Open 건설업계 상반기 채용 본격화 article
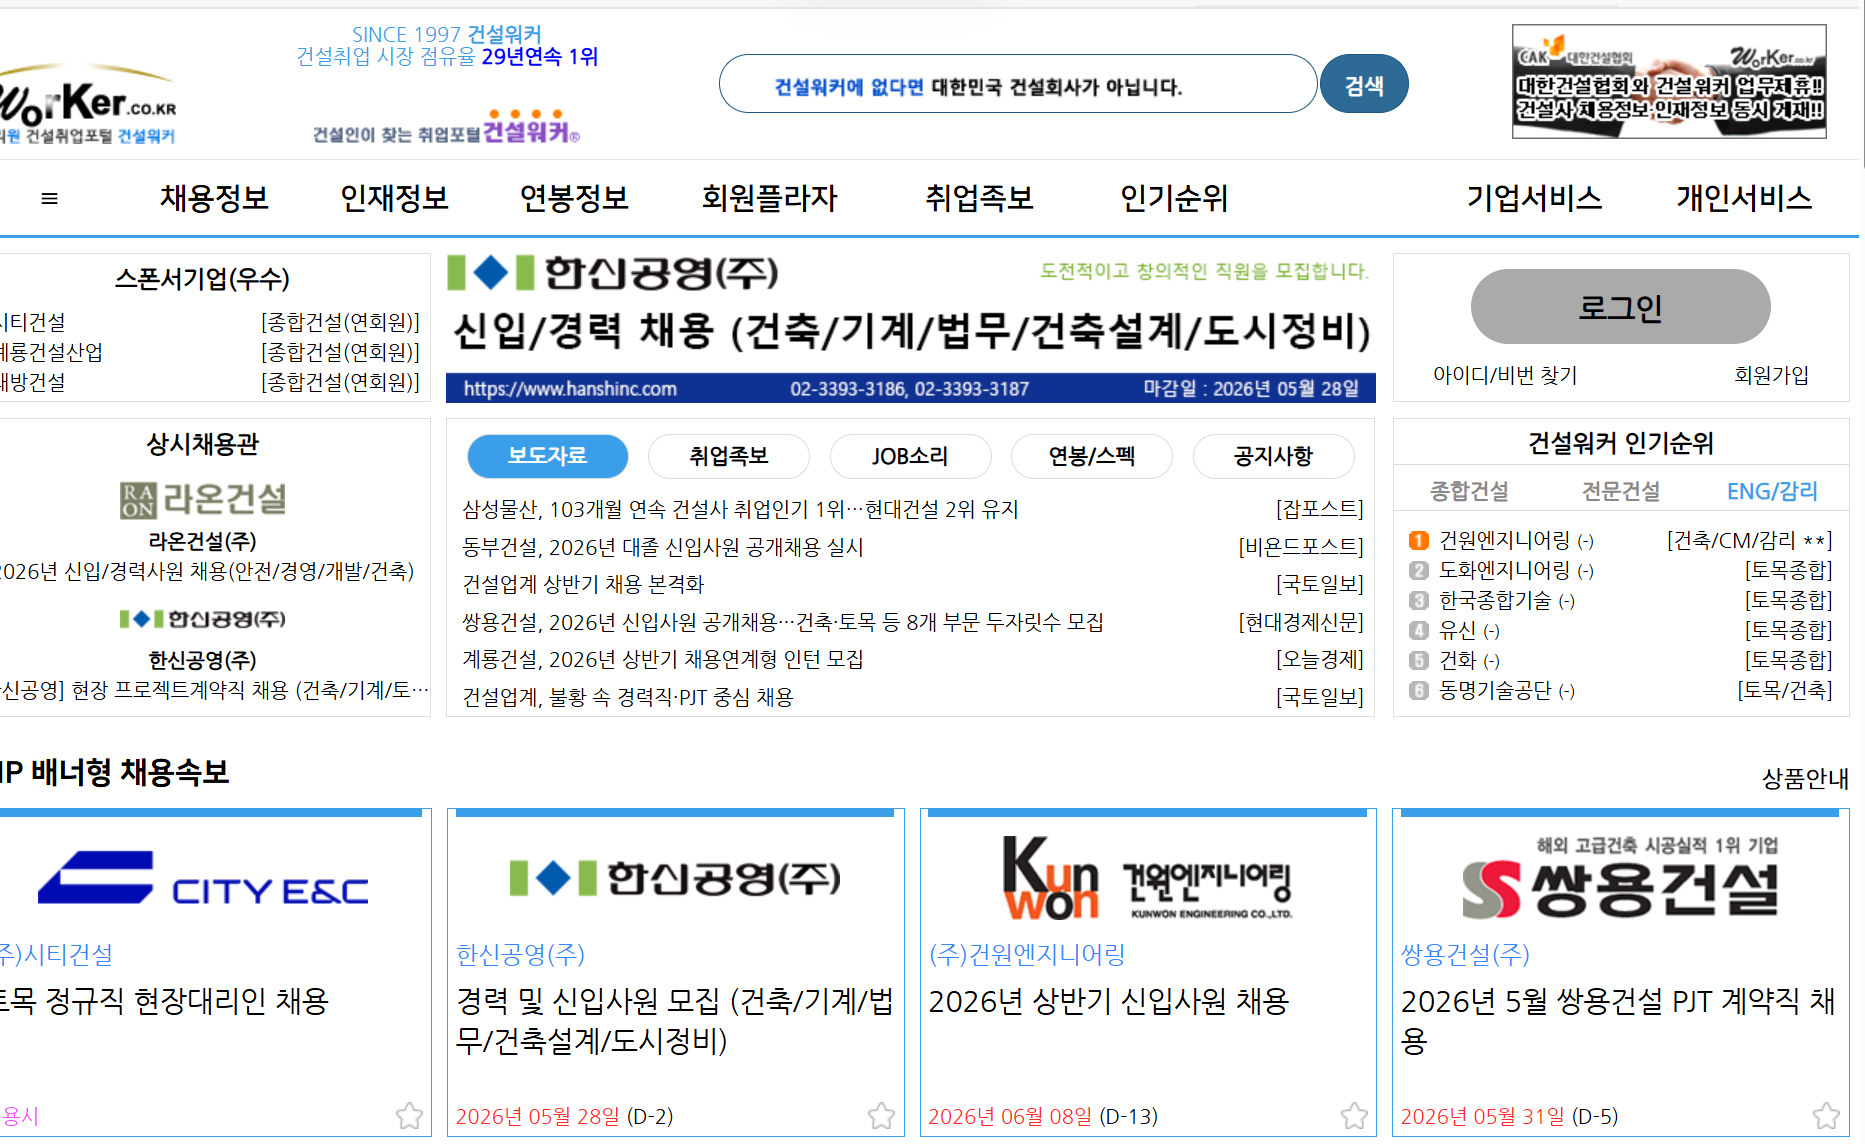Image resolution: width=1865 pixels, height=1144 pixels. tap(583, 584)
